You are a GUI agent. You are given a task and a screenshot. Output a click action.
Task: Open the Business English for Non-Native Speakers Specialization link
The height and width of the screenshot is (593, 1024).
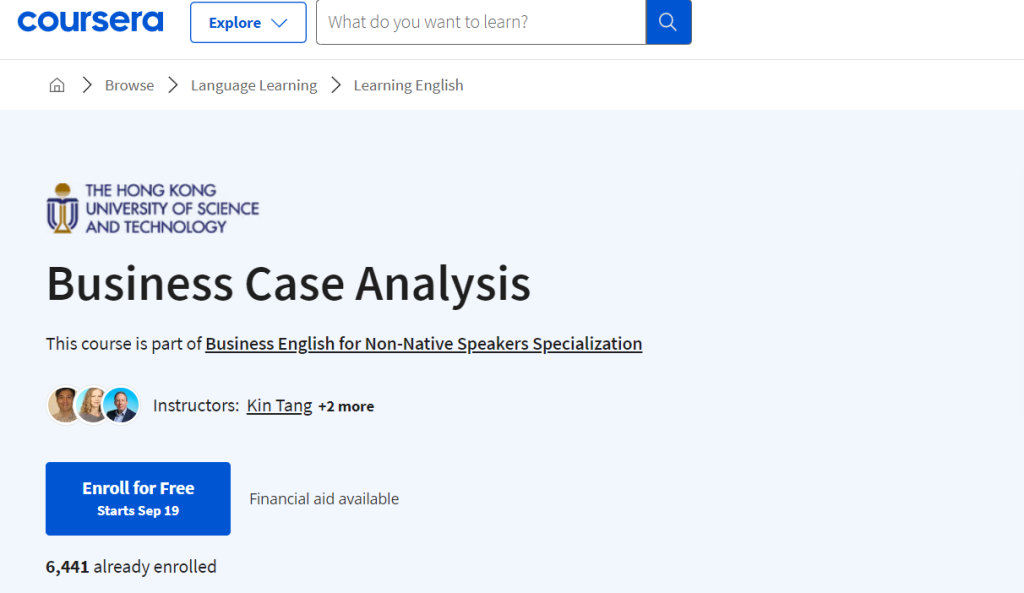coord(423,344)
